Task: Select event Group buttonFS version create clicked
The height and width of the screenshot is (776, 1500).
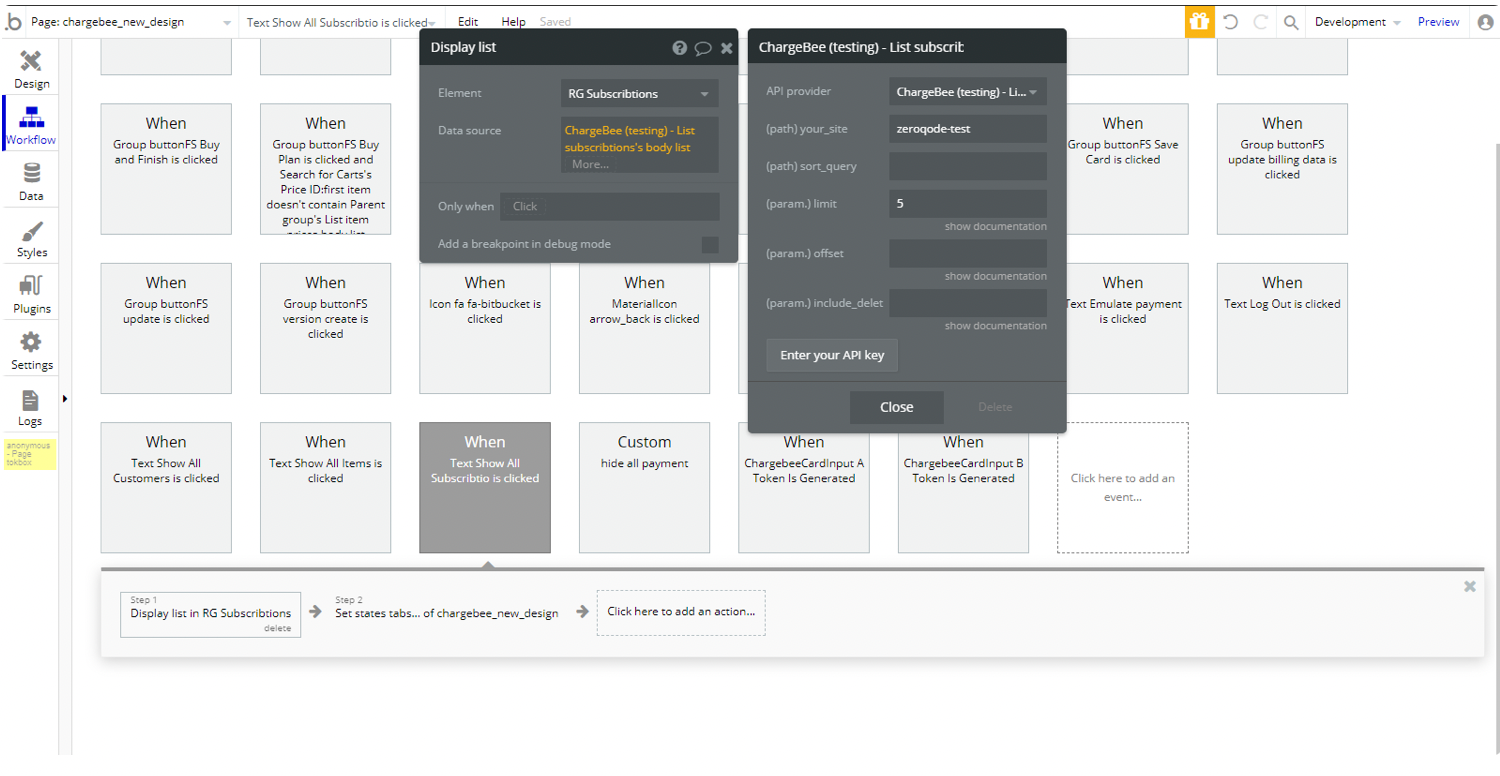Action: (325, 328)
